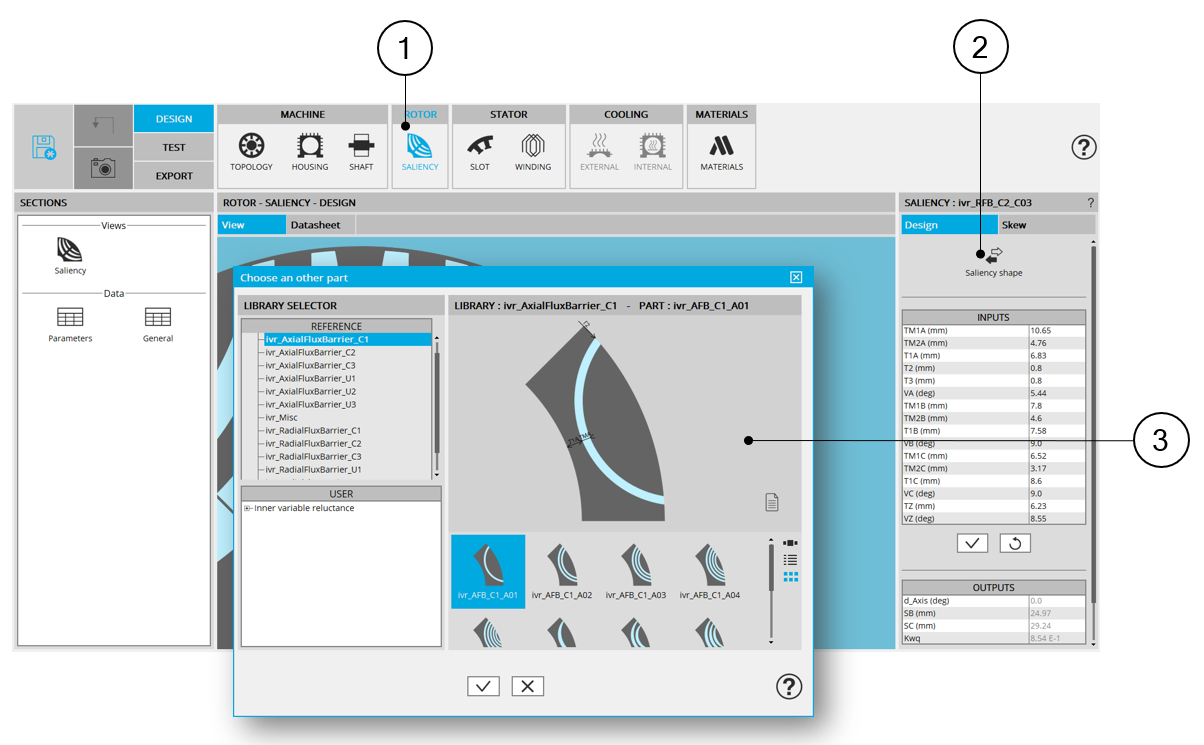The image size is (1204, 745).
Task: Open the Materials icon
Action: 721,150
